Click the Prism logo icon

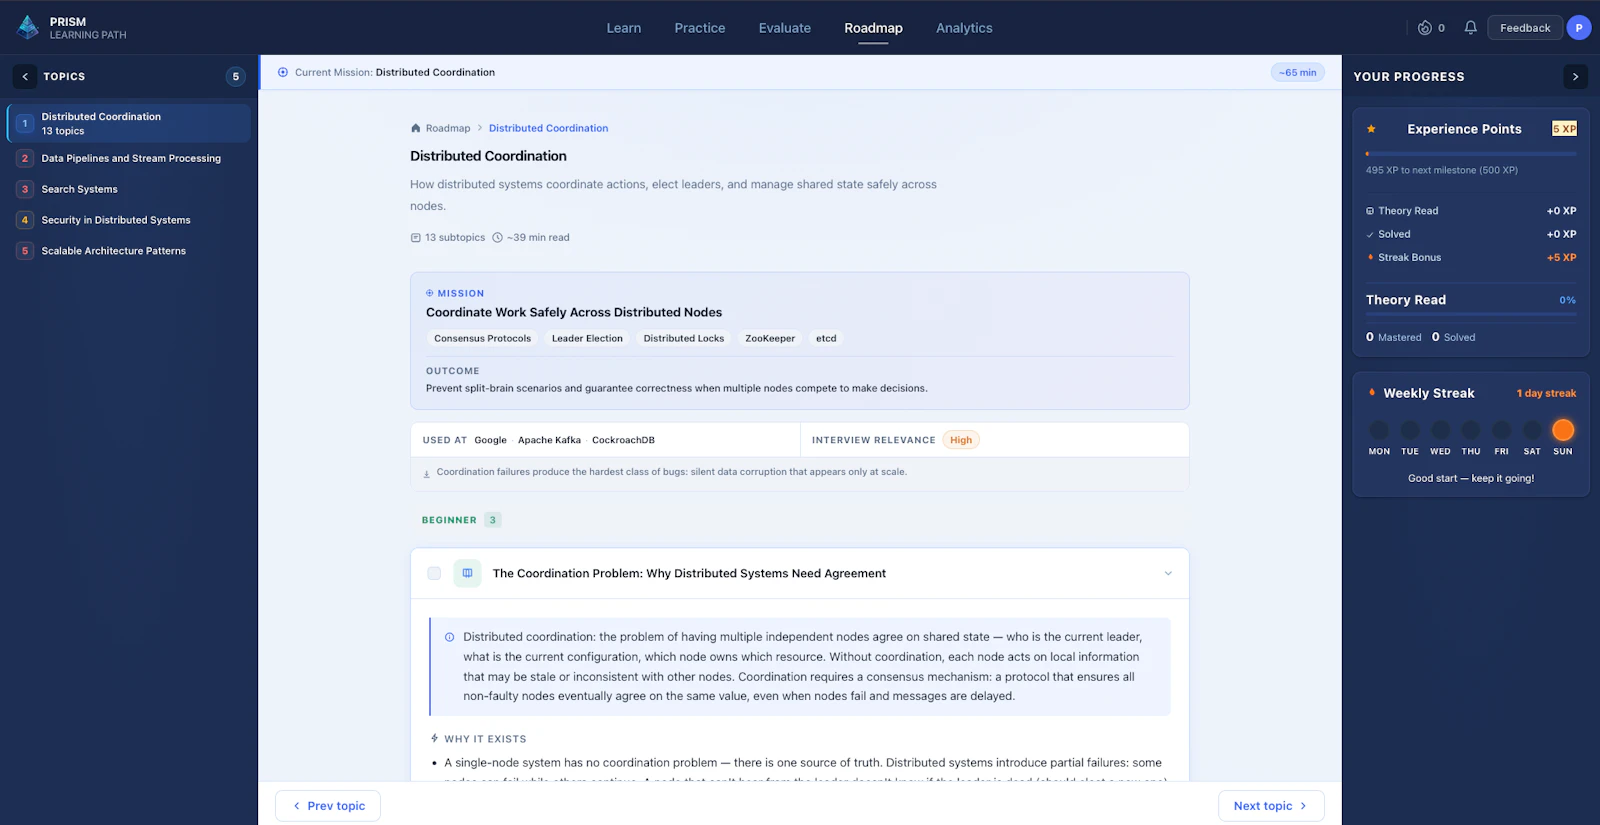28,27
